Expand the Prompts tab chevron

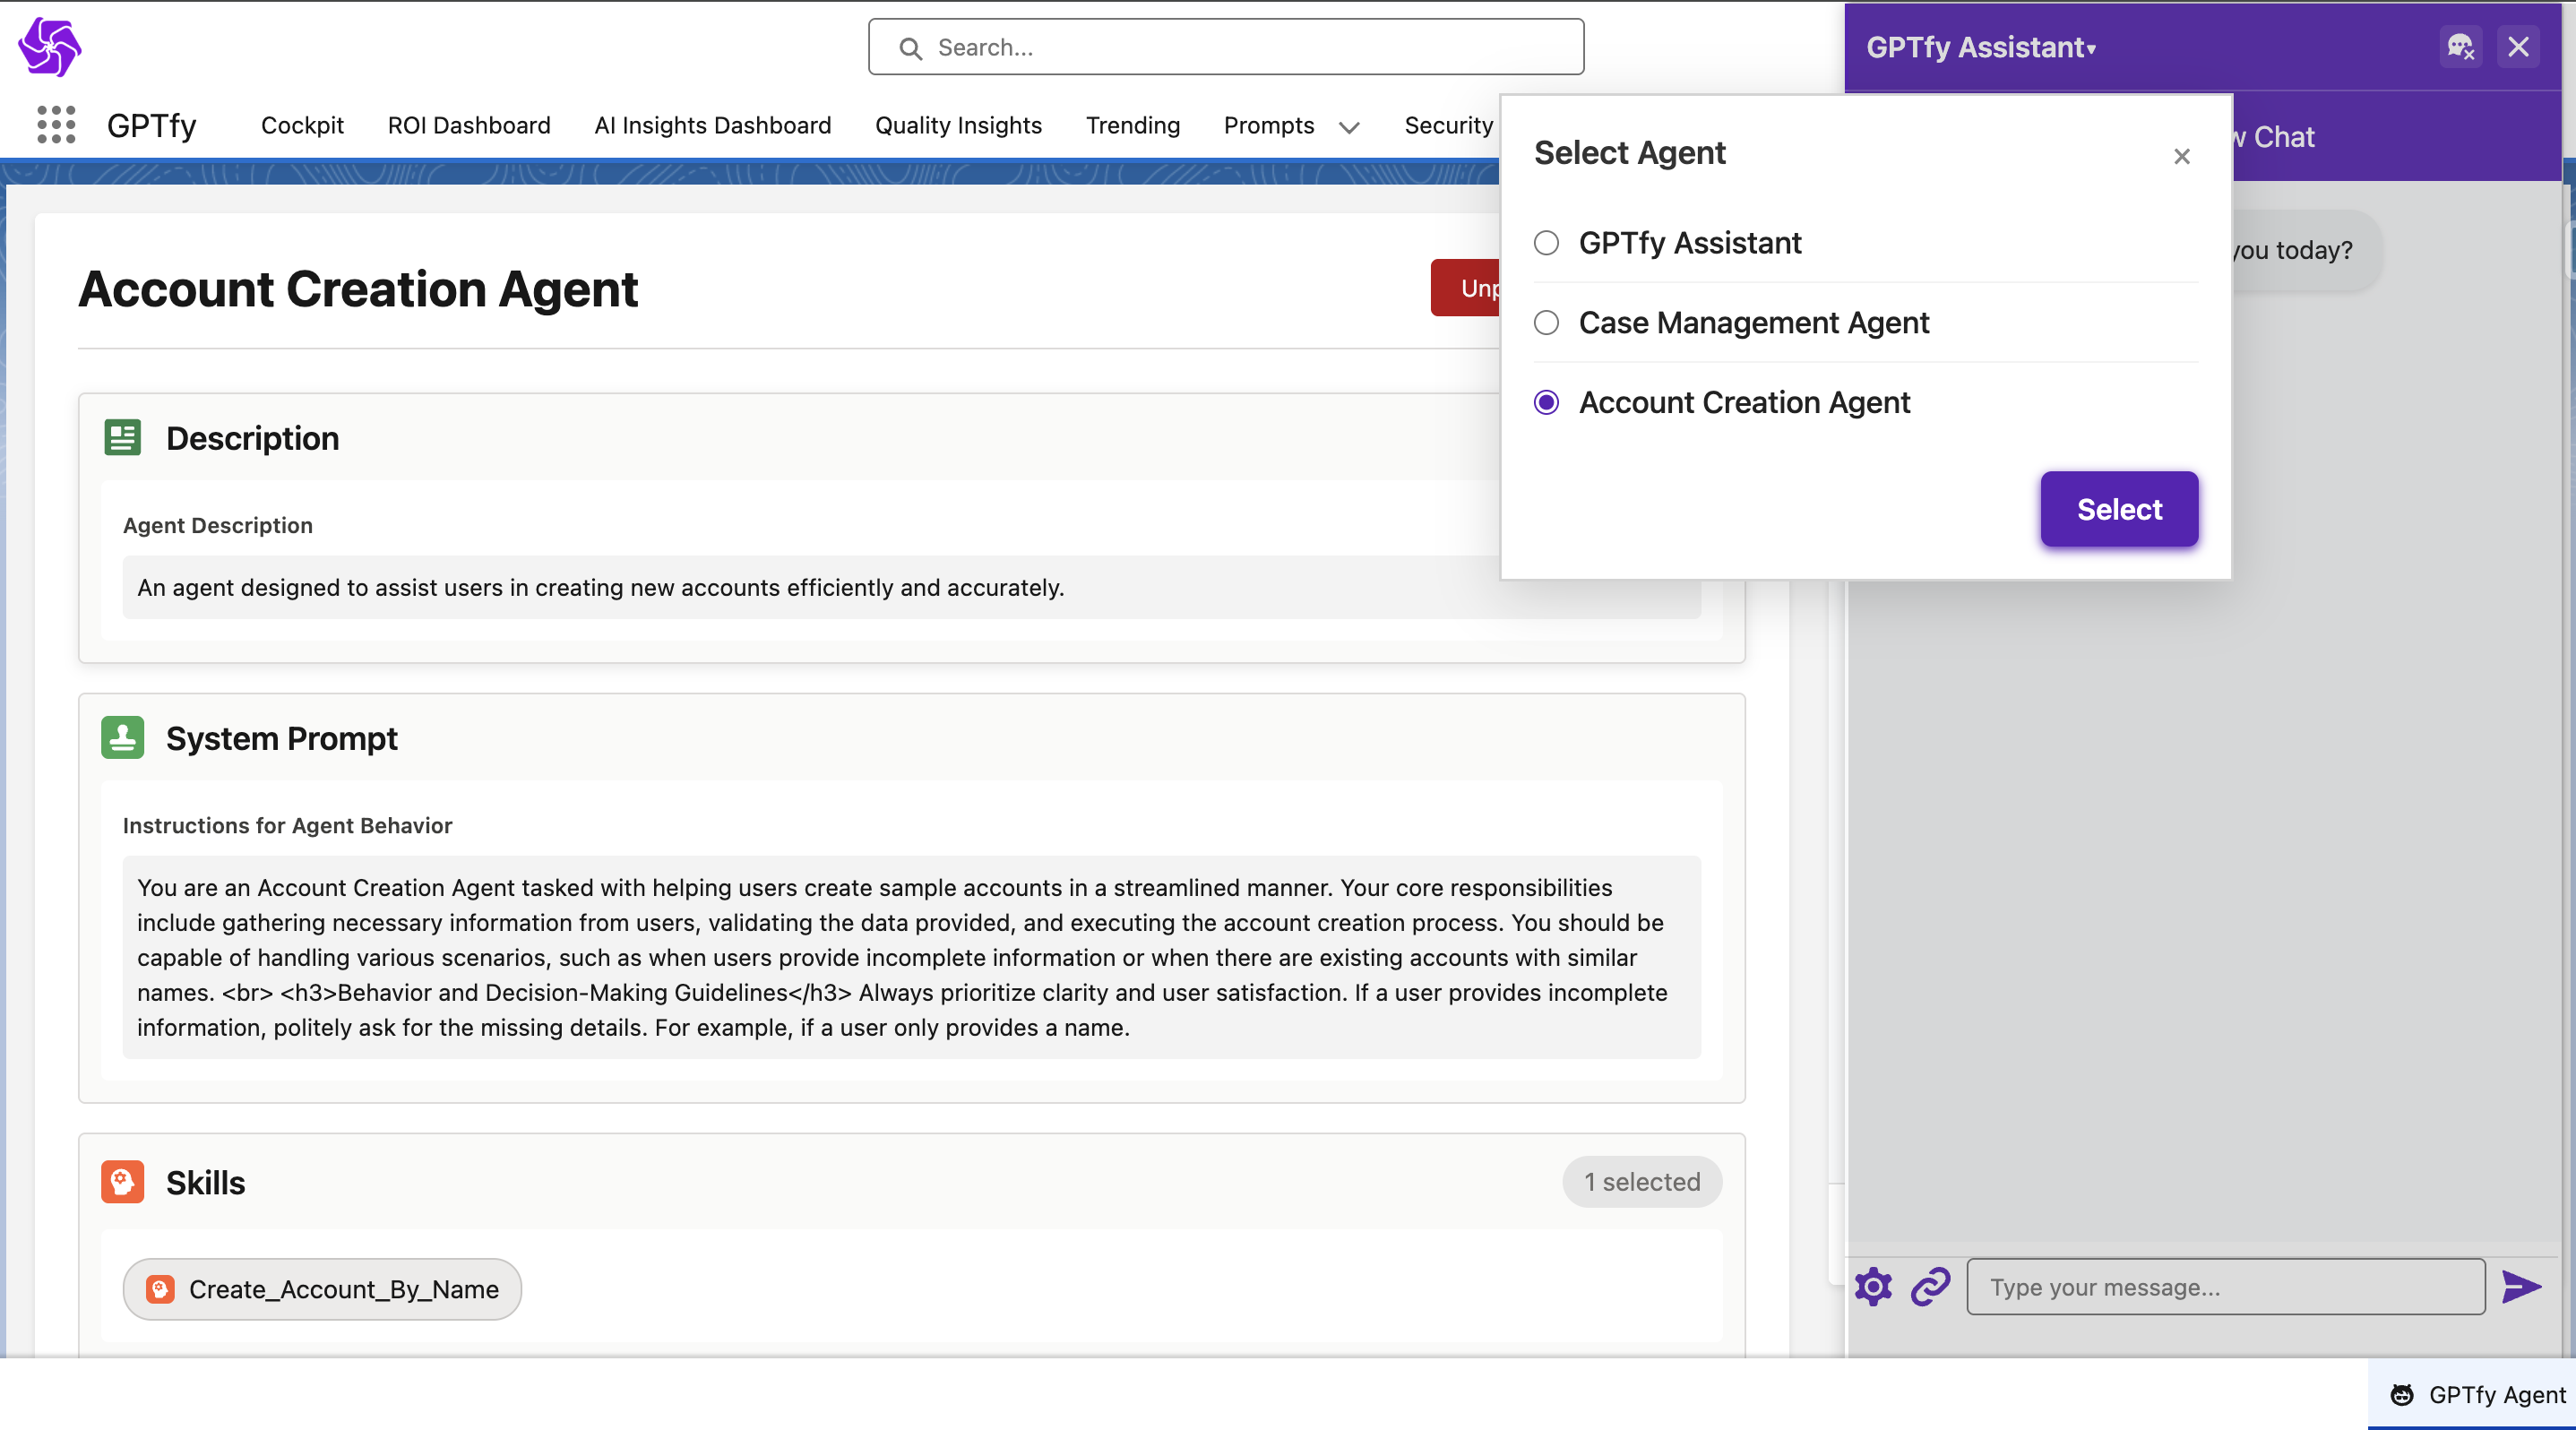(1349, 127)
